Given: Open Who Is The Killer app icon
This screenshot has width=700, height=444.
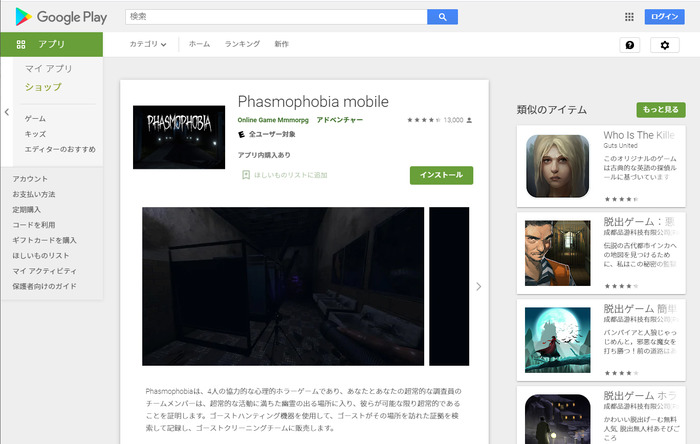Looking at the screenshot, I should tap(557, 166).
